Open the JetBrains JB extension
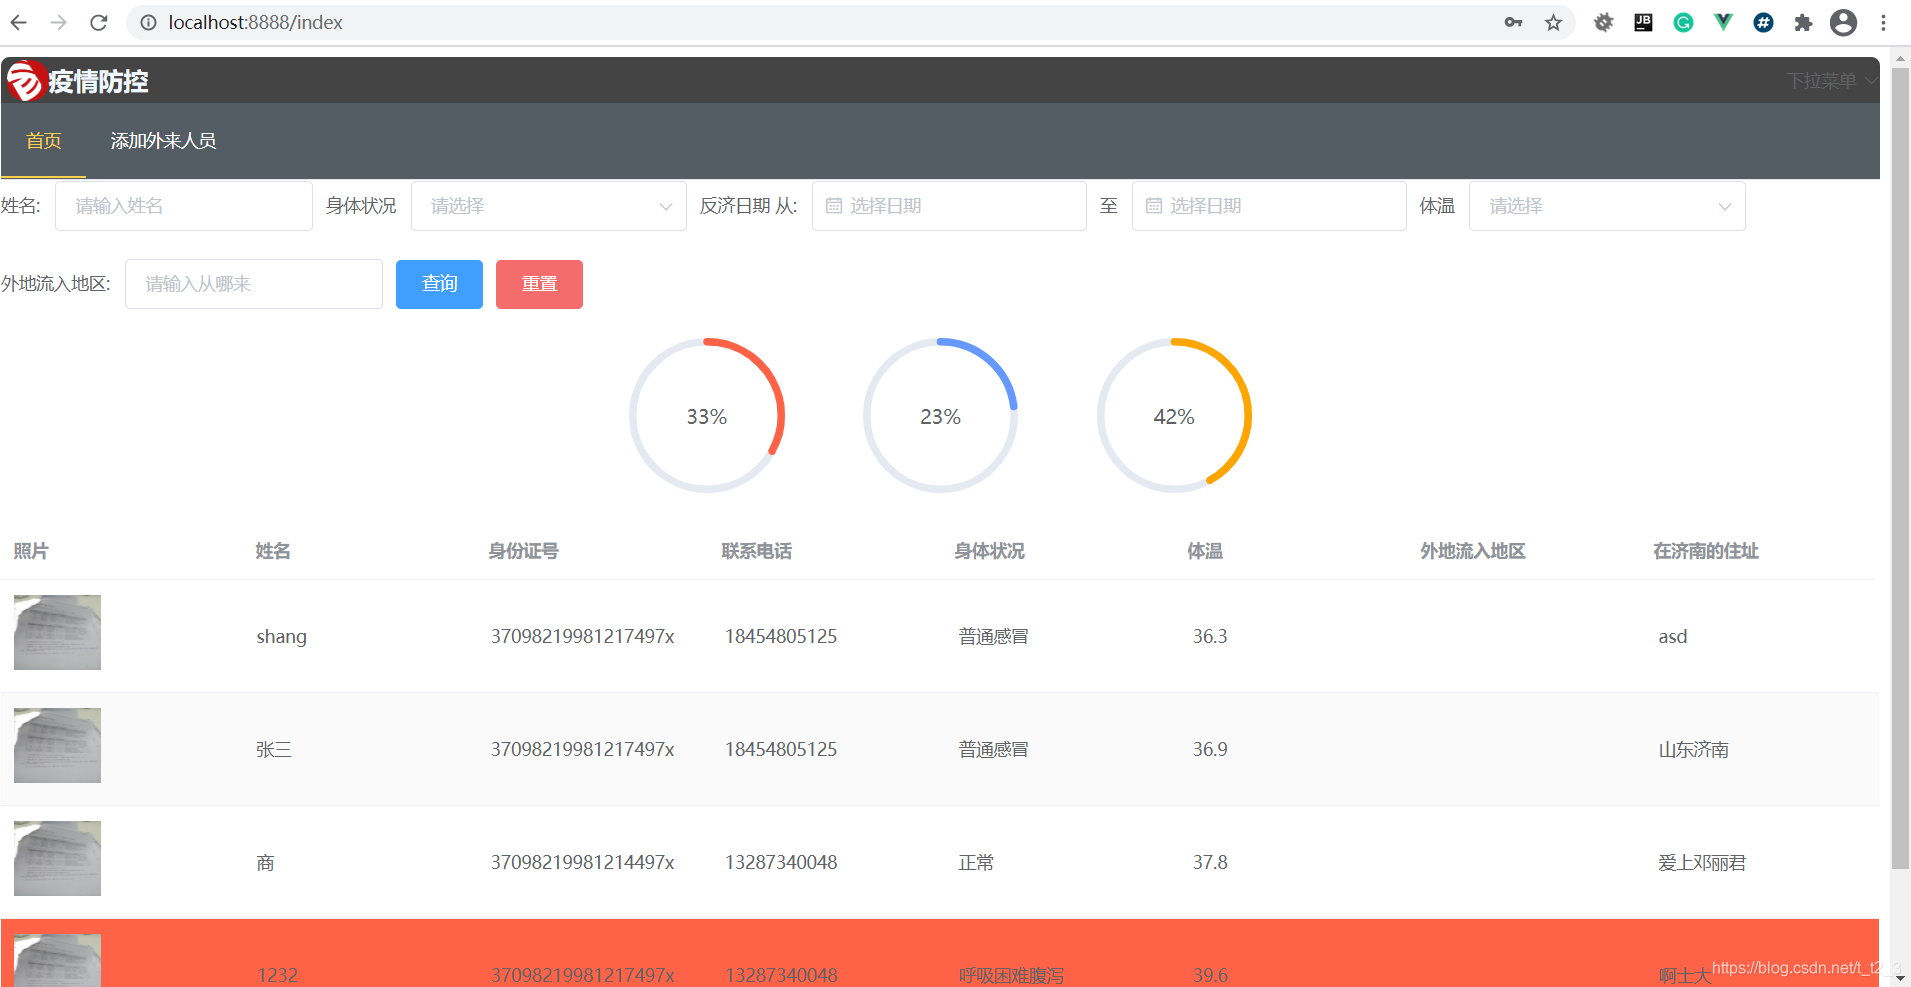 point(1643,22)
